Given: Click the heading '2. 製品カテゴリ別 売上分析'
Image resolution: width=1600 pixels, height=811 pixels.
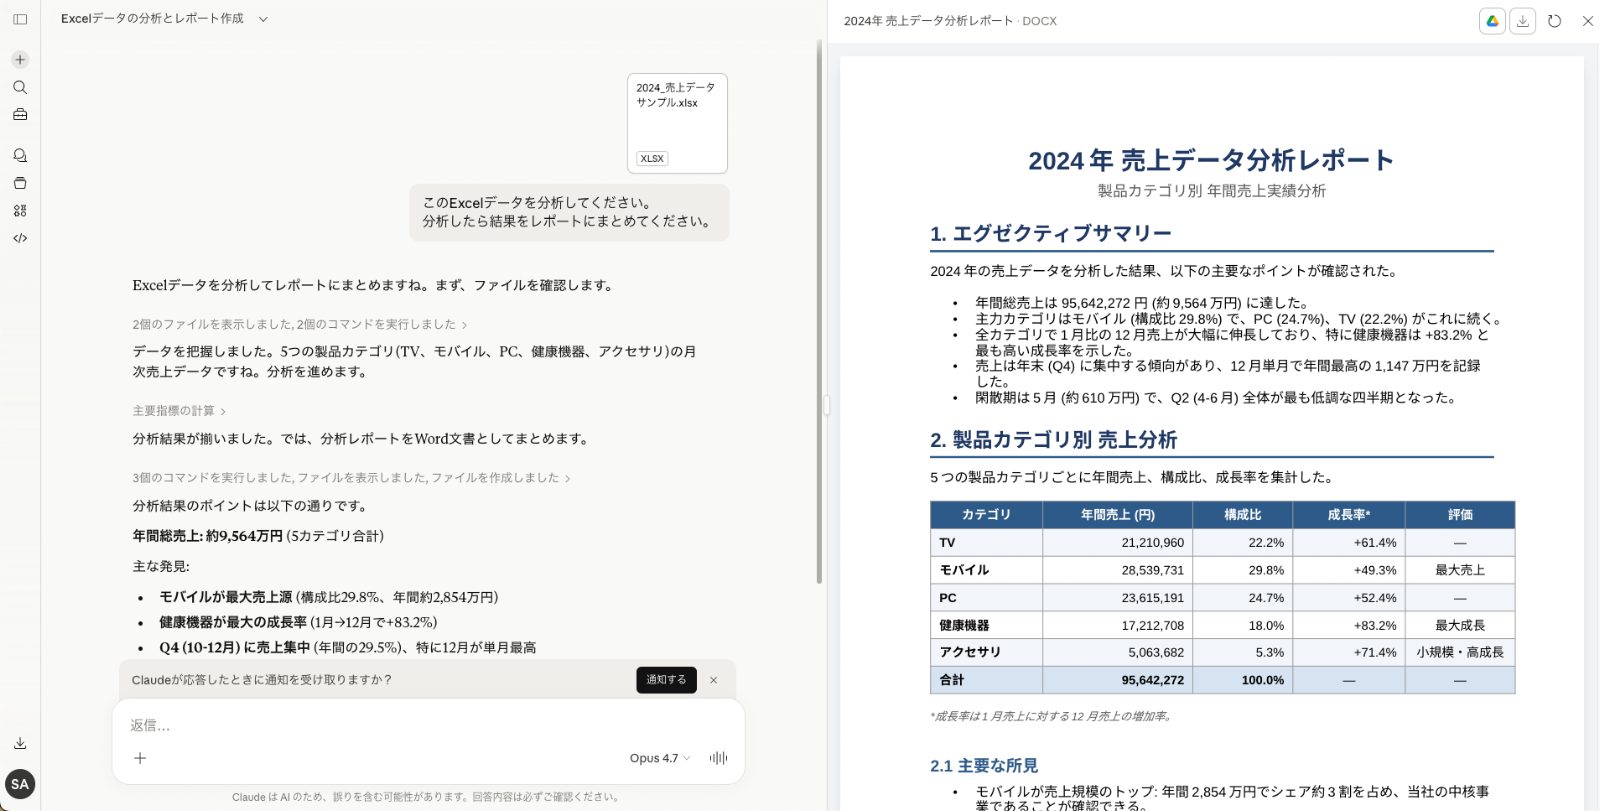Looking at the screenshot, I should point(1053,440).
